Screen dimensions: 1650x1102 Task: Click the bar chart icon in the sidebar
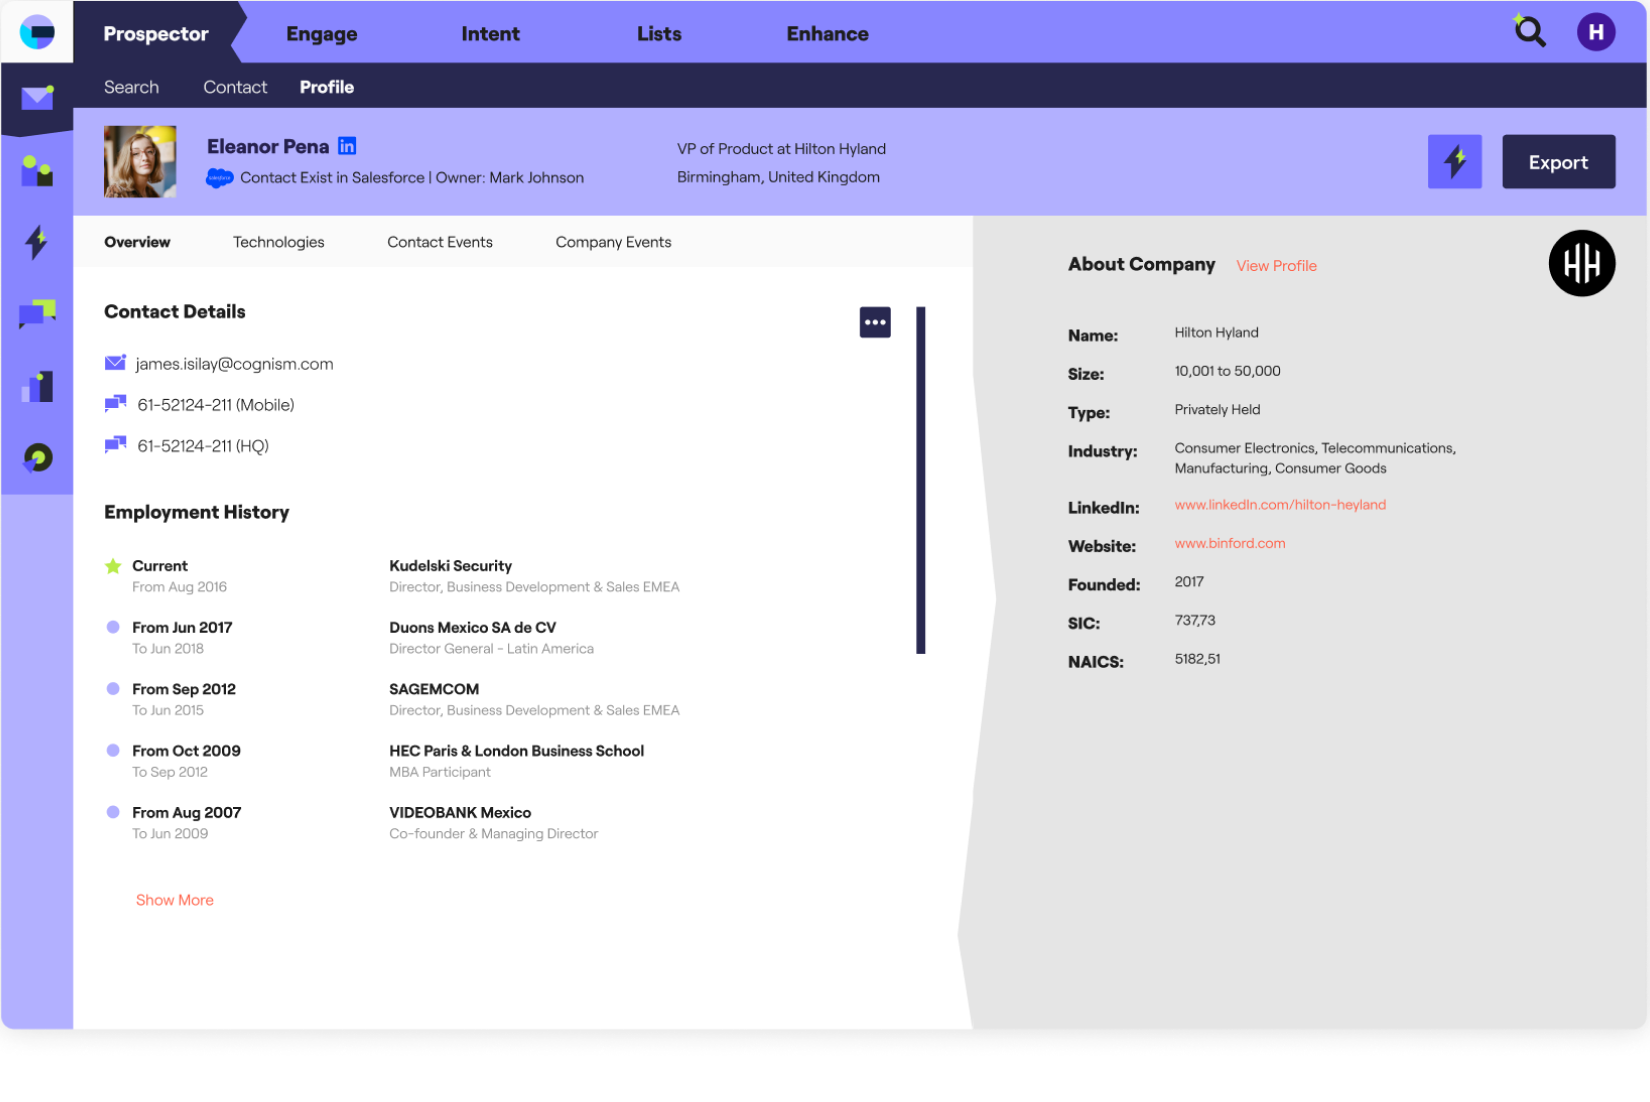[x=37, y=386]
